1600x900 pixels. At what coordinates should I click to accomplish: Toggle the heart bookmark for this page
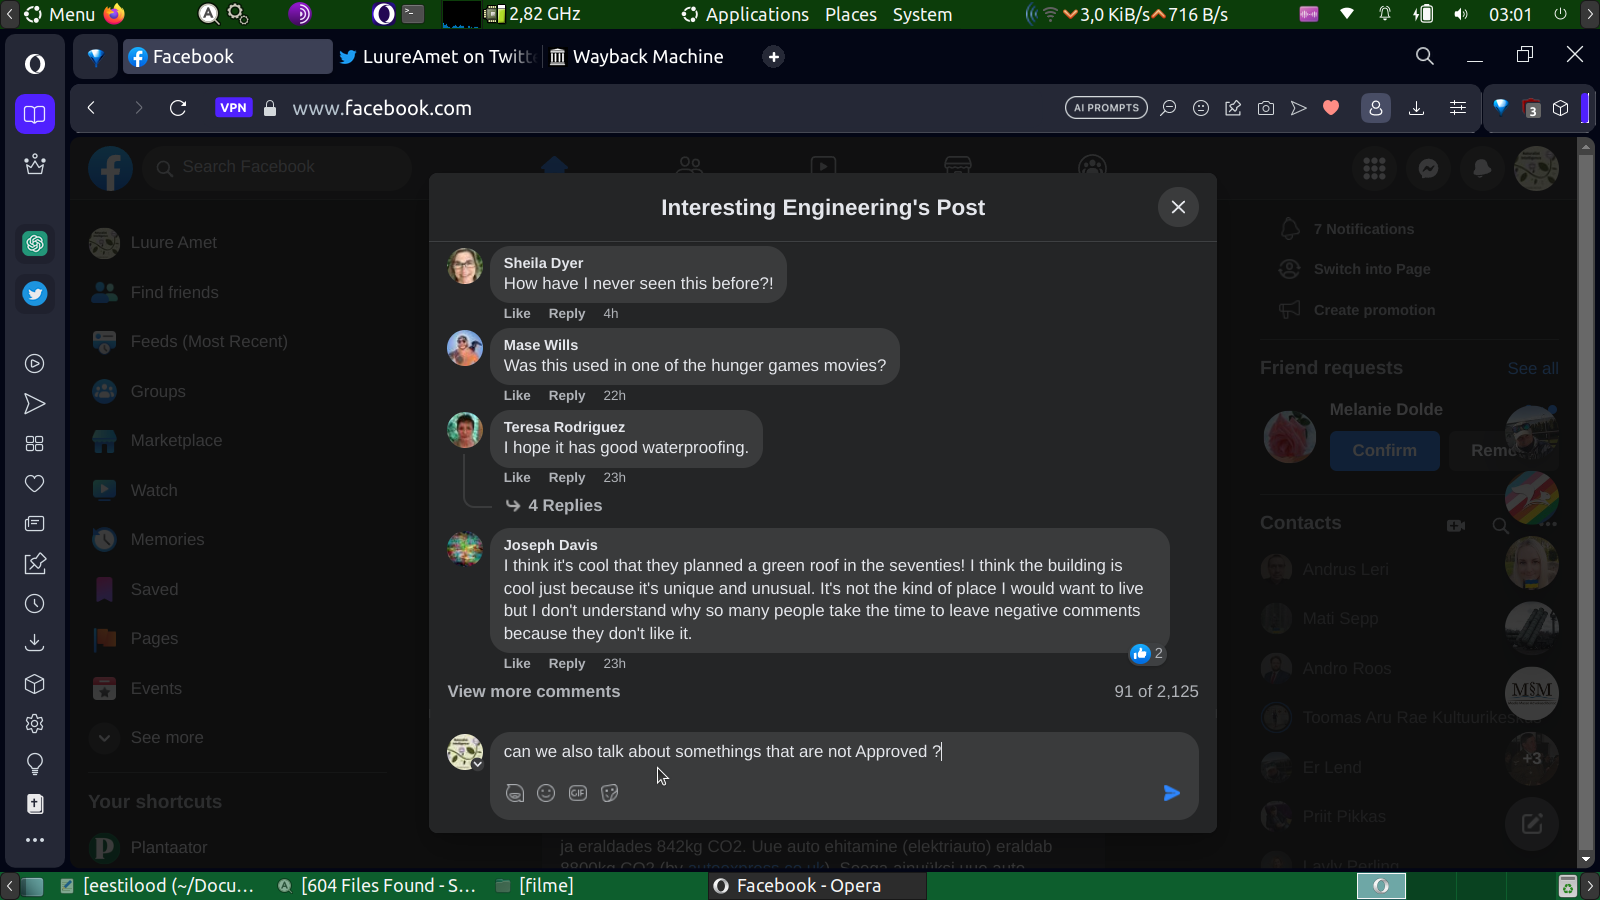pos(1331,108)
